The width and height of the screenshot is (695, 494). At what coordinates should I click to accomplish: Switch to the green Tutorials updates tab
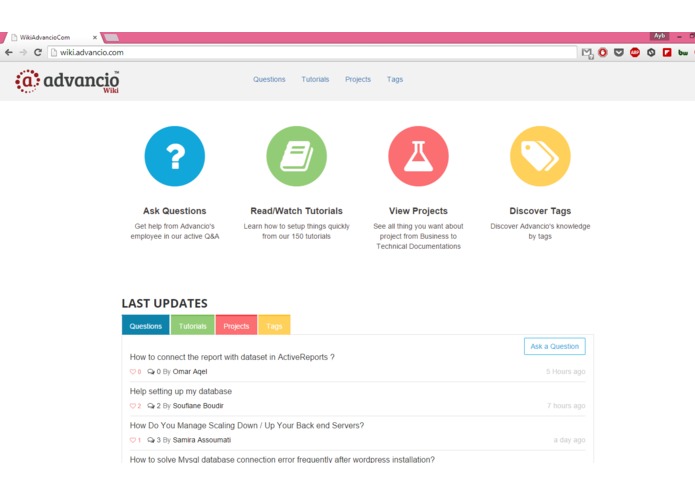tap(192, 325)
